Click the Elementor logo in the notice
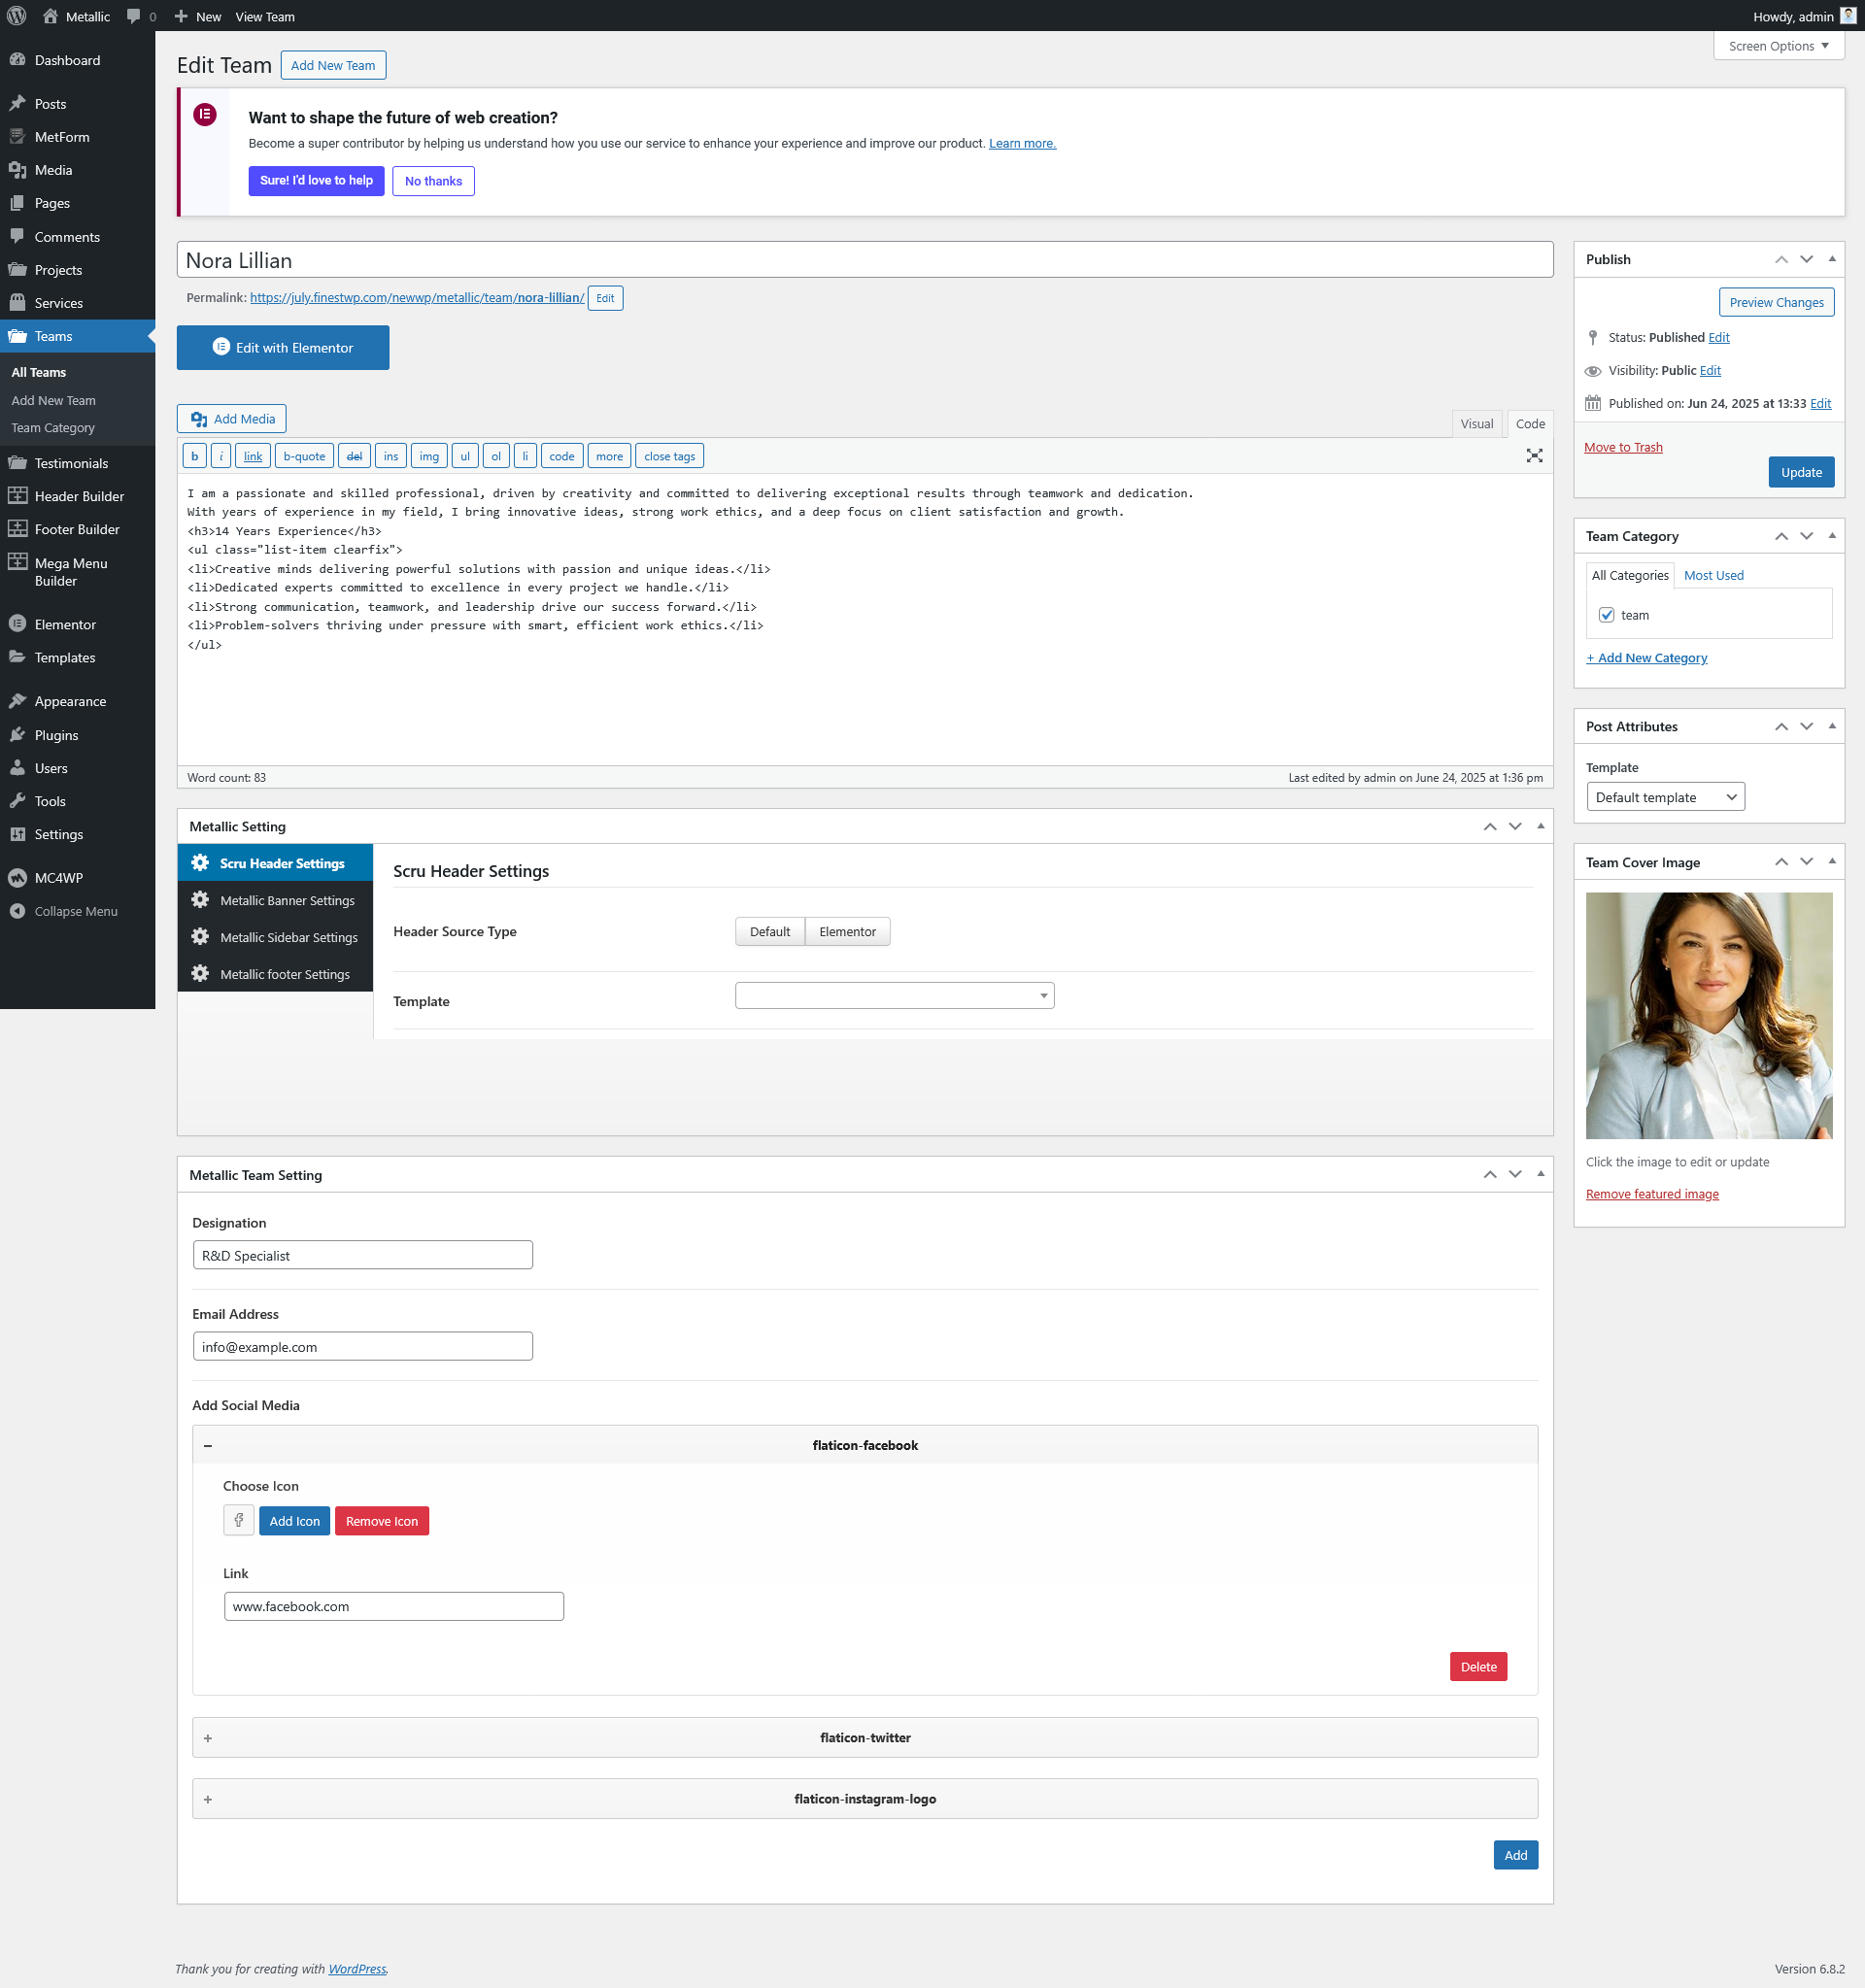The width and height of the screenshot is (1865, 1988). coord(205,115)
